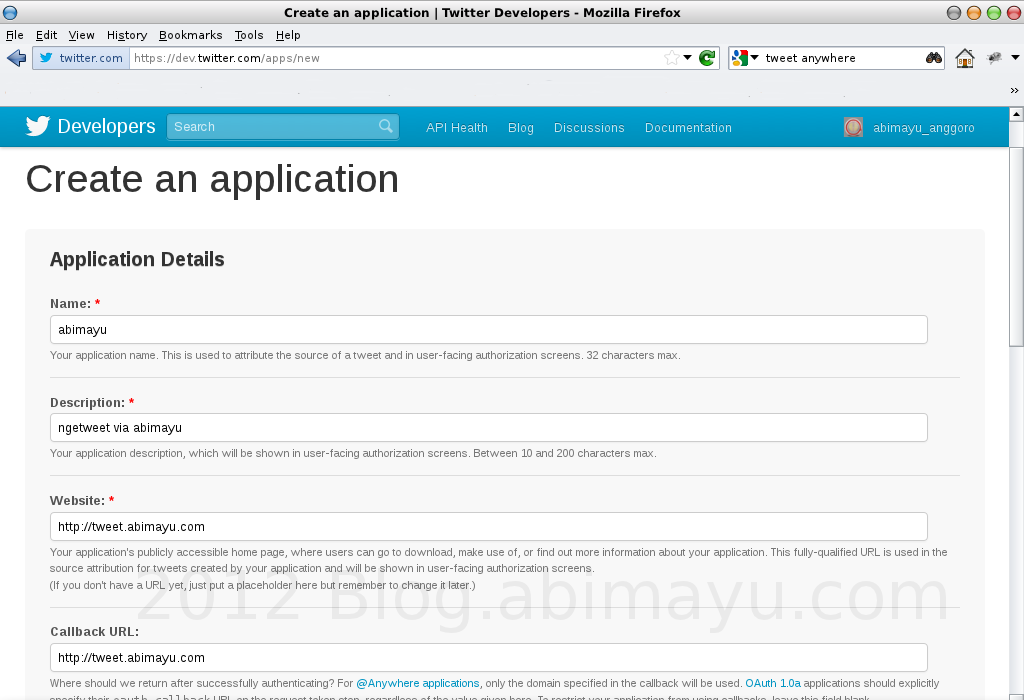The height and width of the screenshot is (700, 1024).
Task: Click the Home icon in the toolbar
Action: 964,58
